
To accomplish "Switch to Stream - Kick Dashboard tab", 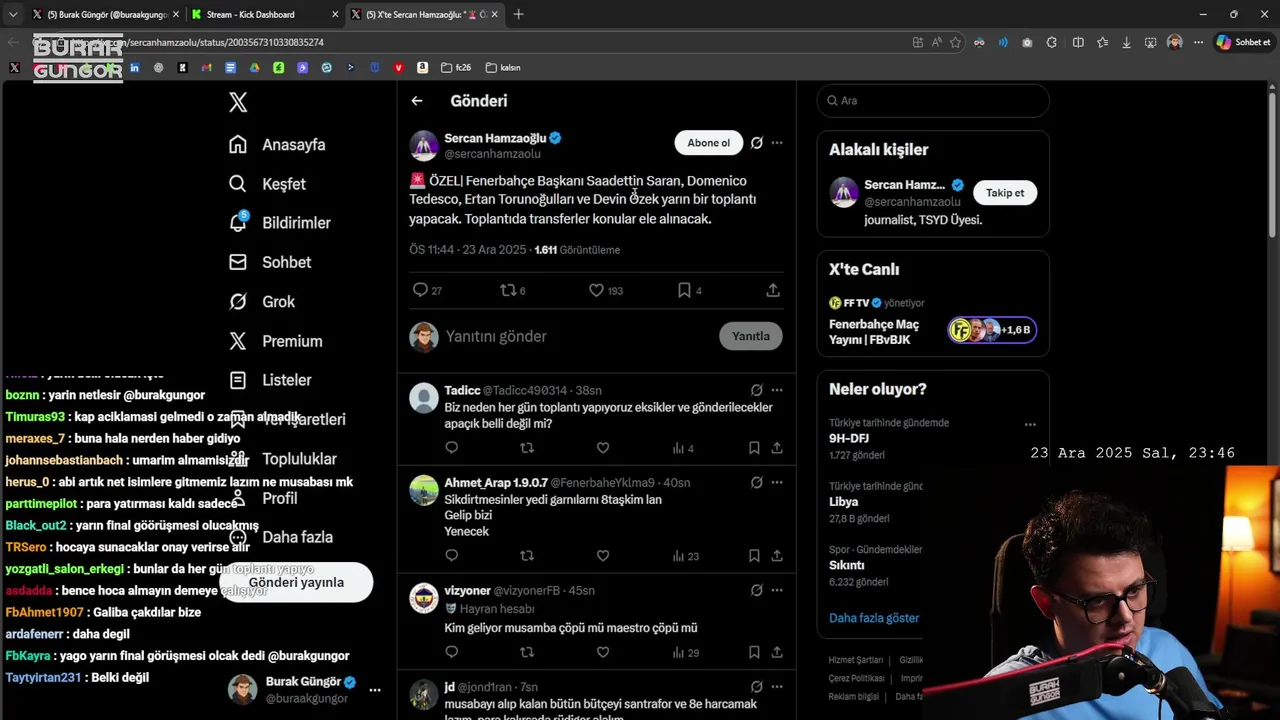I will [264, 14].
